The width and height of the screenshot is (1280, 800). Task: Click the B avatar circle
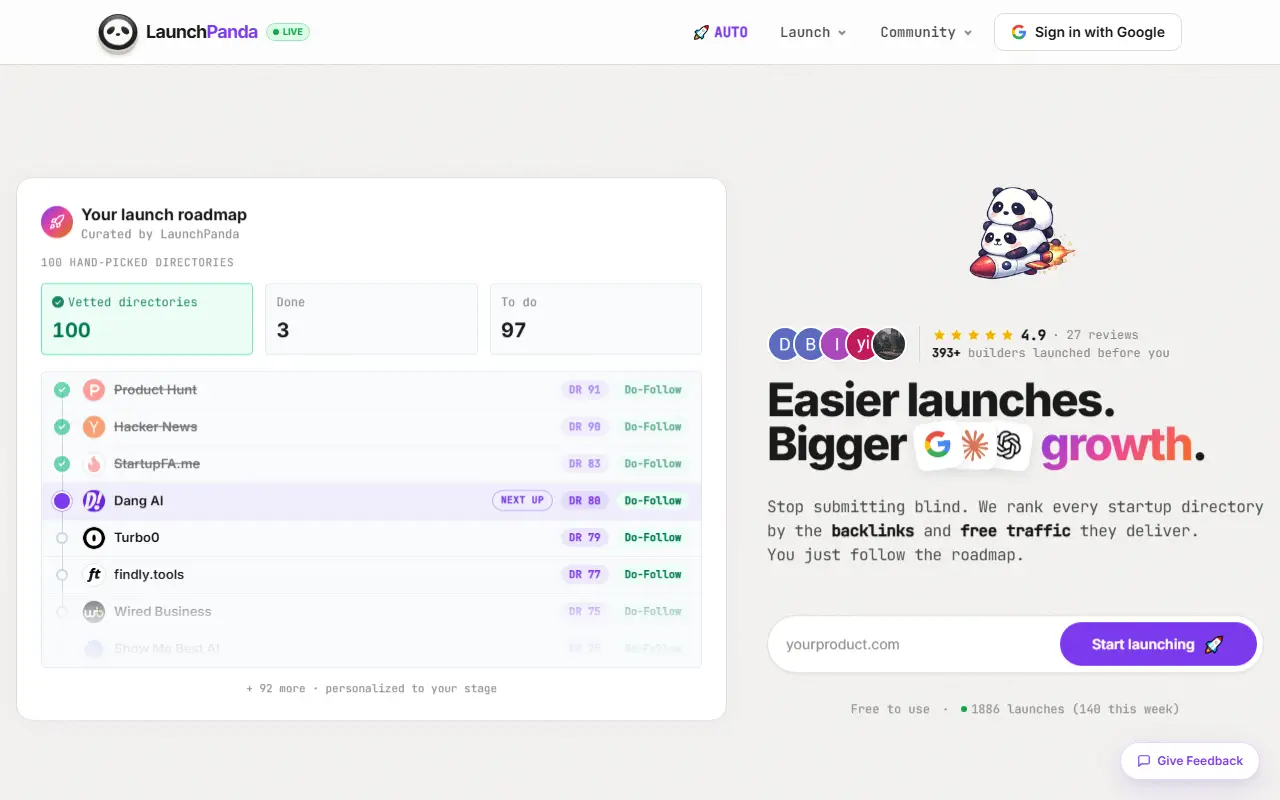tap(810, 344)
